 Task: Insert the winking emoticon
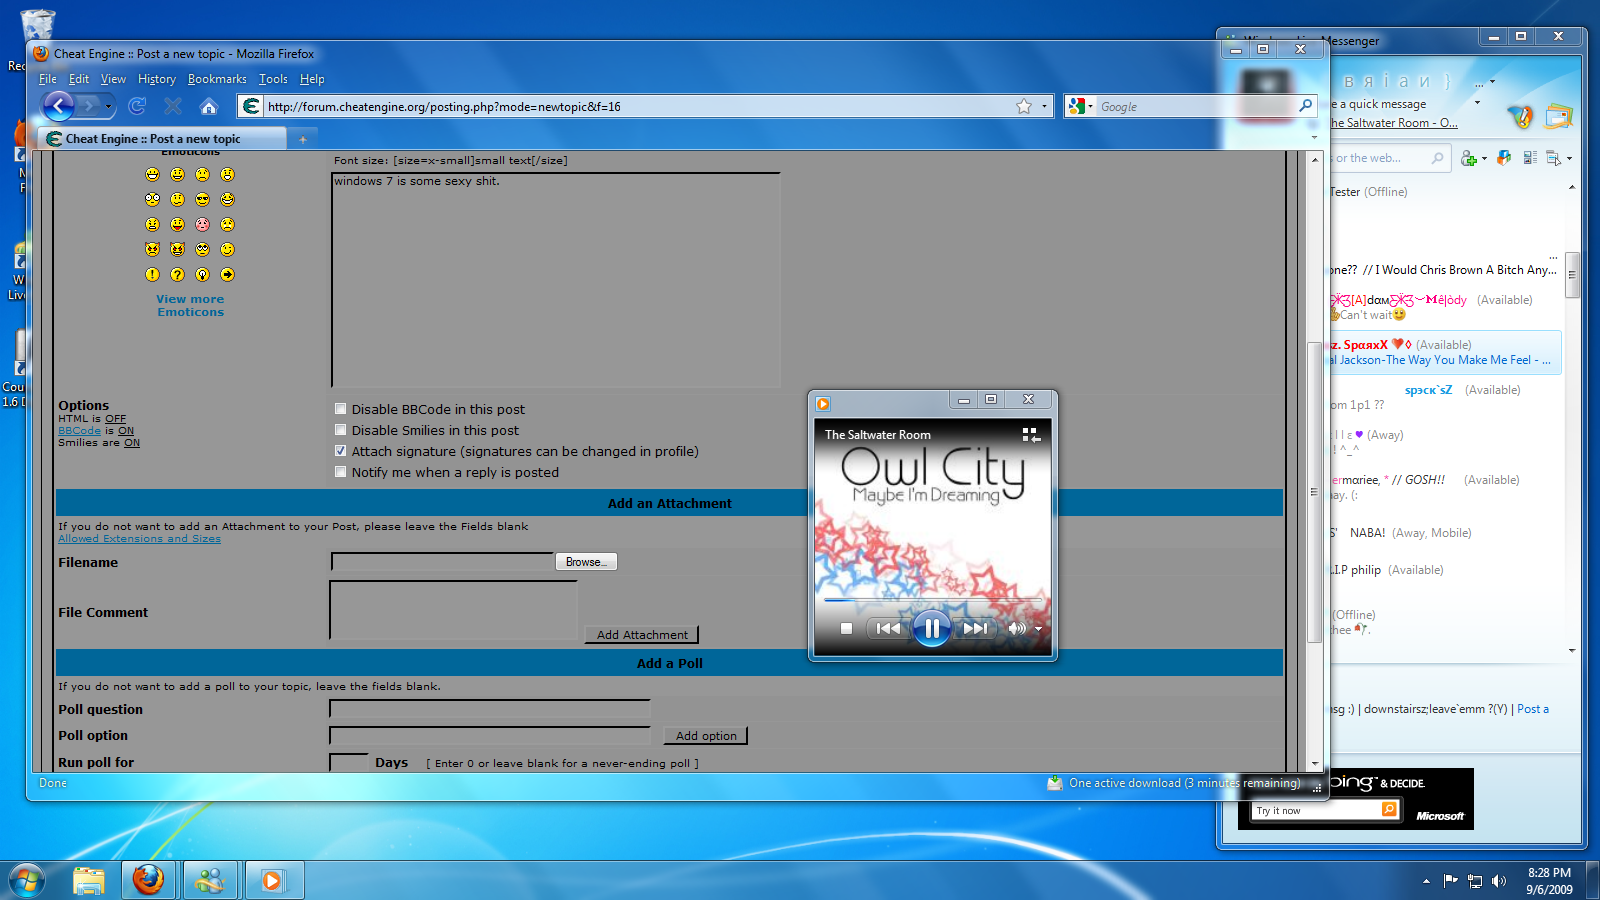(227, 249)
